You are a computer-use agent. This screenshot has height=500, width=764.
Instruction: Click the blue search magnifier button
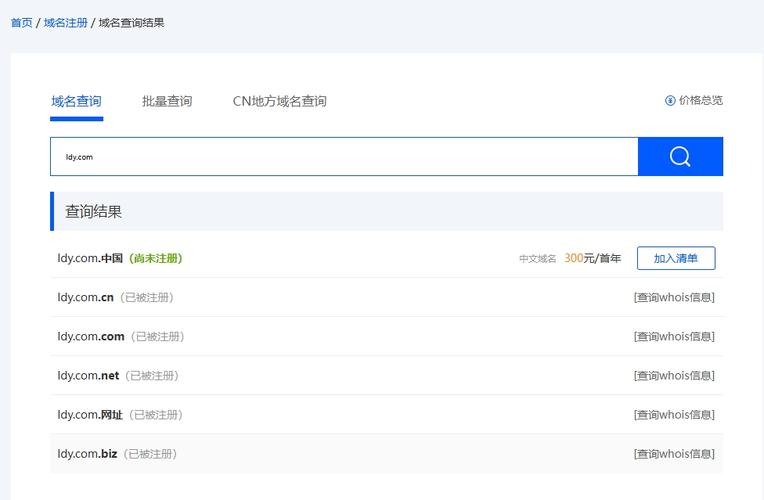(680, 156)
